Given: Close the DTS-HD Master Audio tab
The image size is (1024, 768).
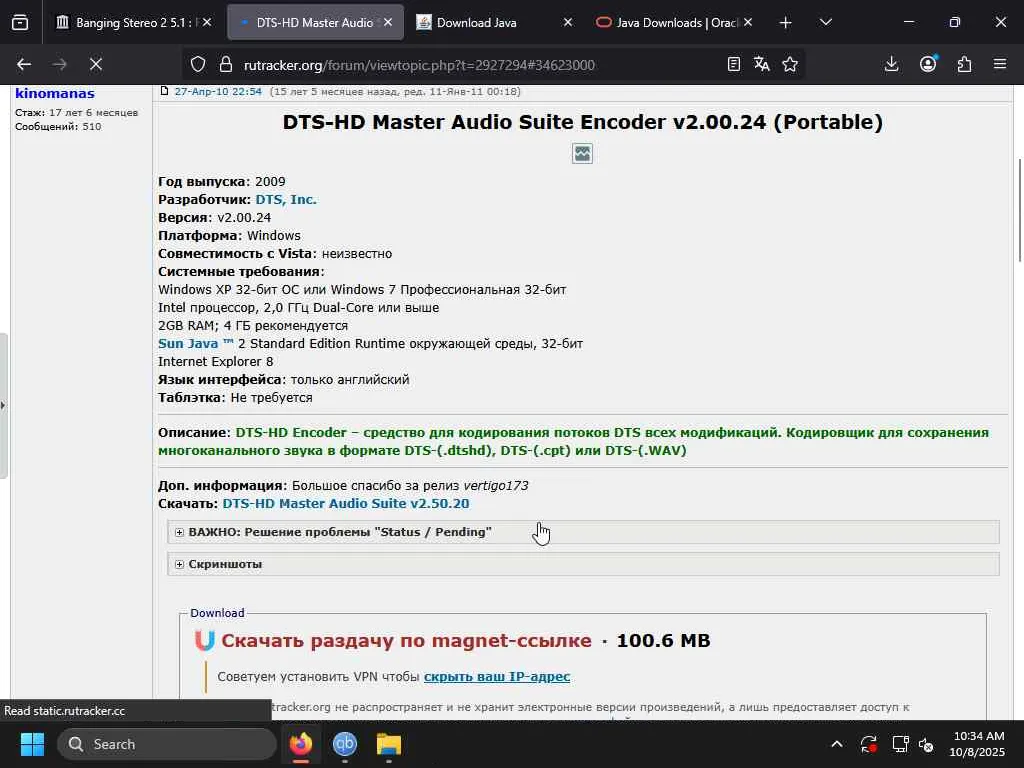Looking at the screenshot, I should [x=388, y=22].
